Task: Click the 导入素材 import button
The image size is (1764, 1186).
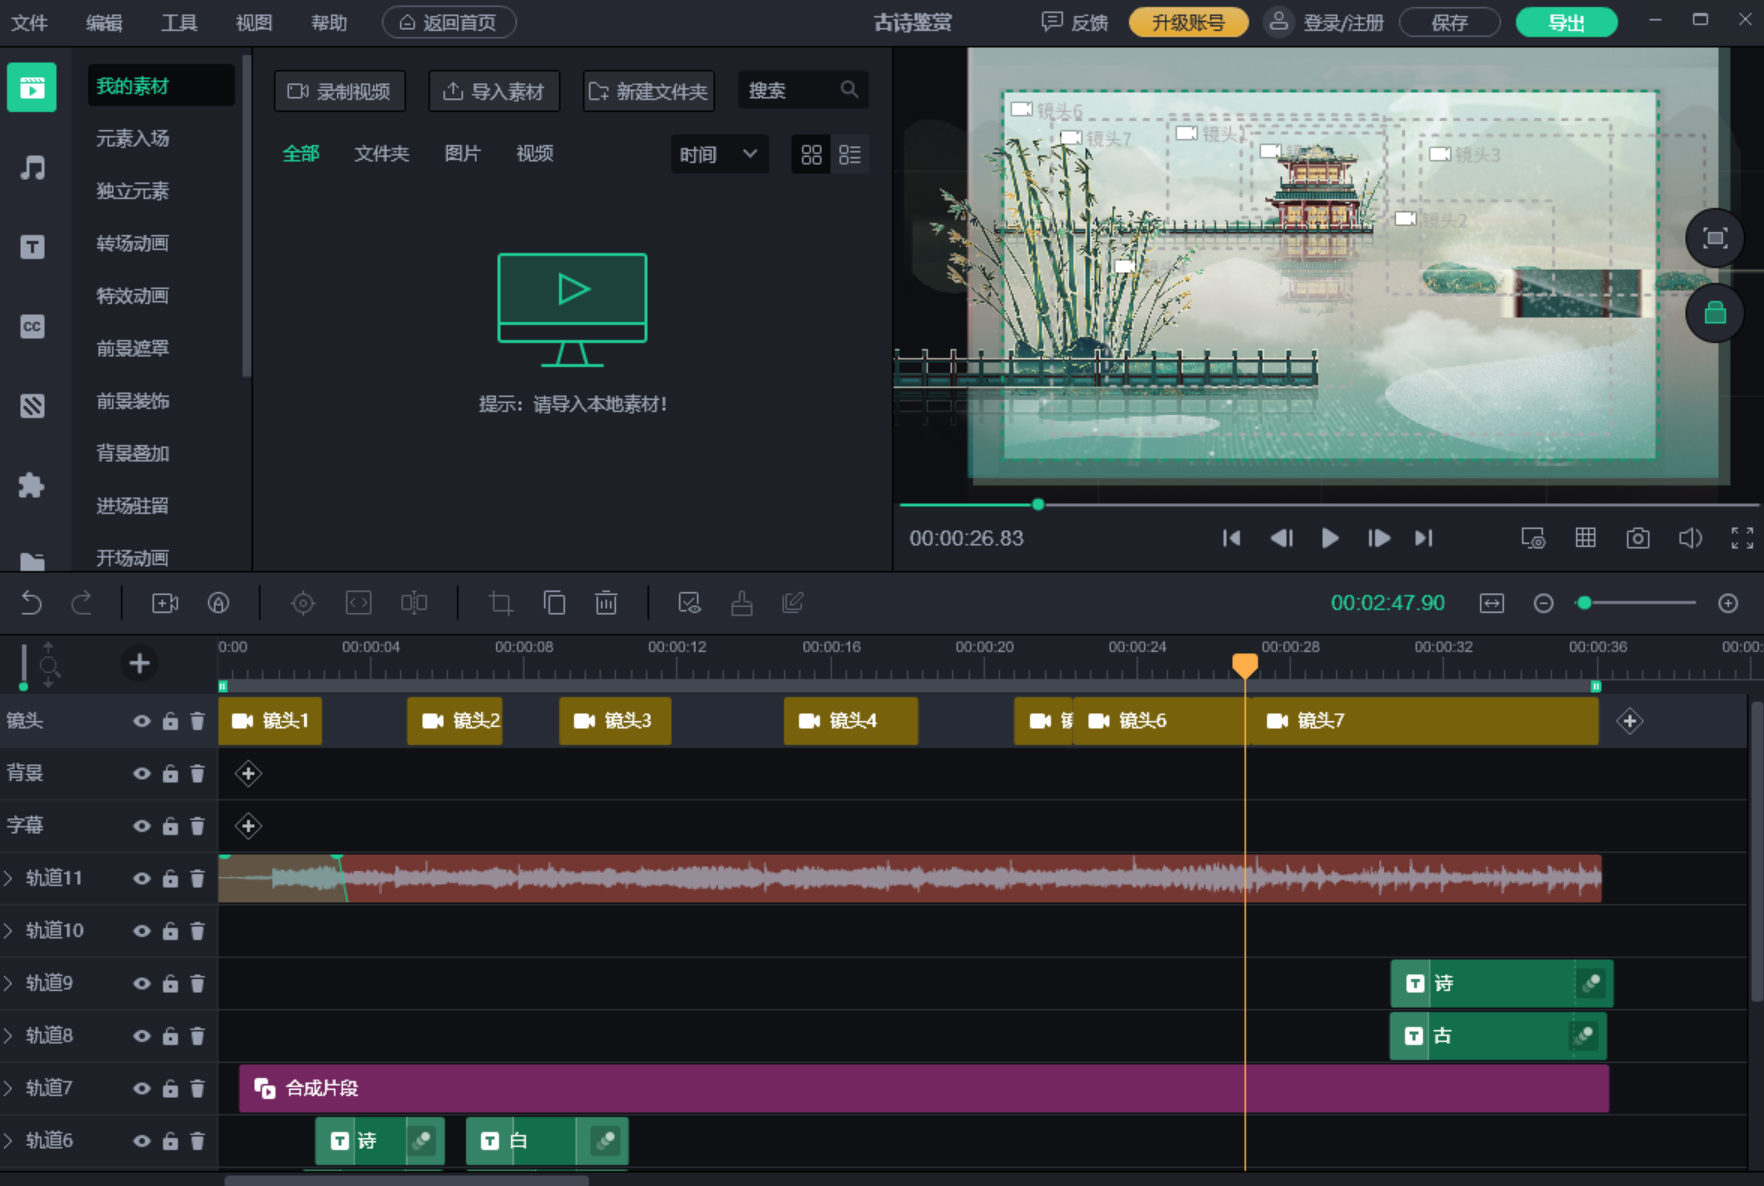Action: click(494, 91)
